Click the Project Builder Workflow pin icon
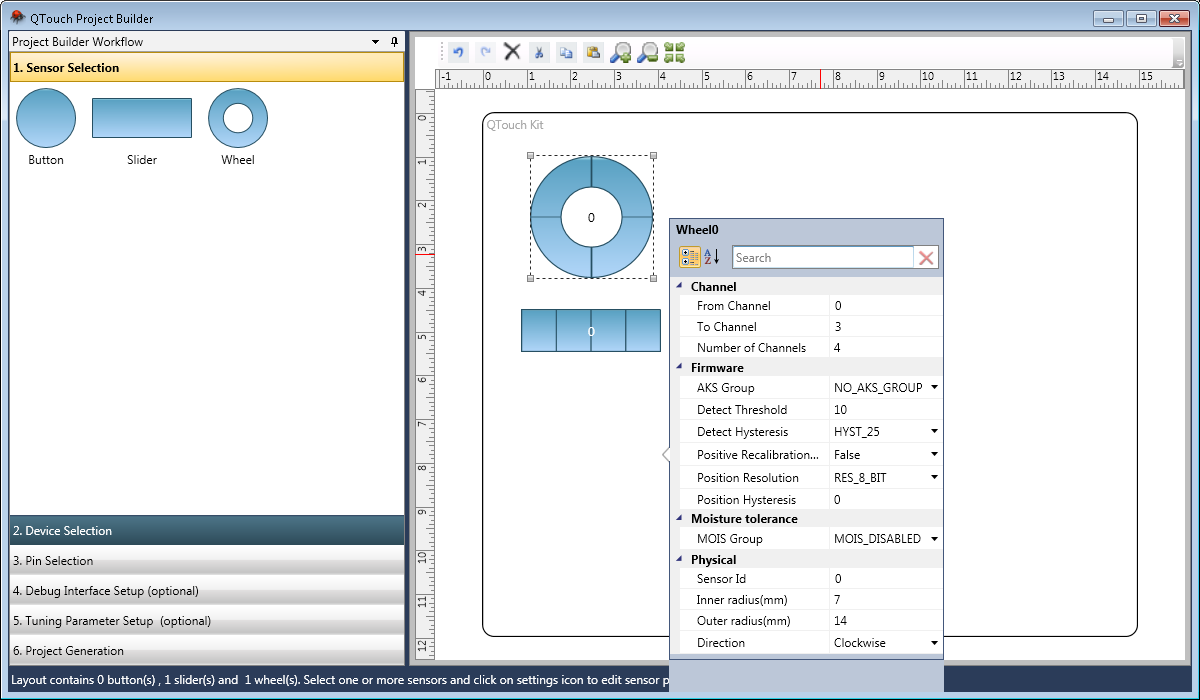Image resolution: width=1200 pixels, height=700 pixels. point(394,42)
